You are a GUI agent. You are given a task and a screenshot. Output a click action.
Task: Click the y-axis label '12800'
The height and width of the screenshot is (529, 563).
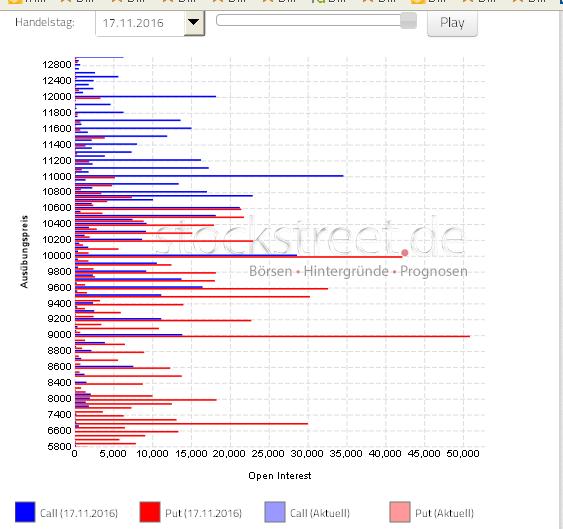pyautogui.click(x=57, y=65)
